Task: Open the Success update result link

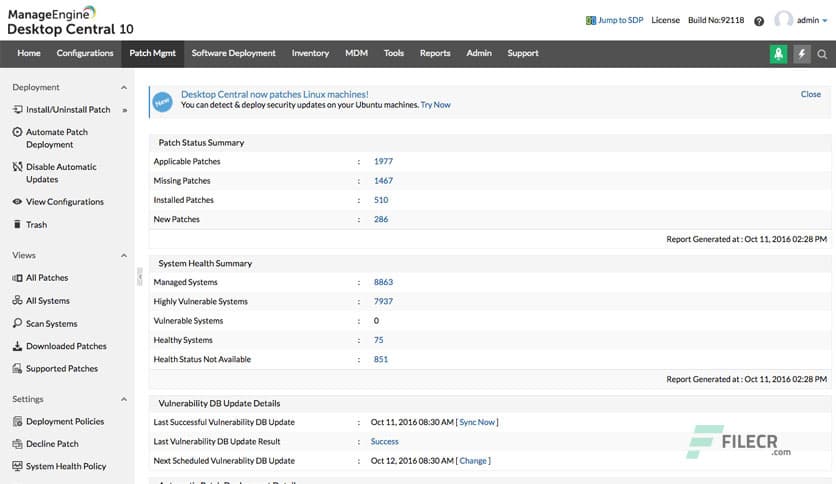Action: click(x=384, y=442)
